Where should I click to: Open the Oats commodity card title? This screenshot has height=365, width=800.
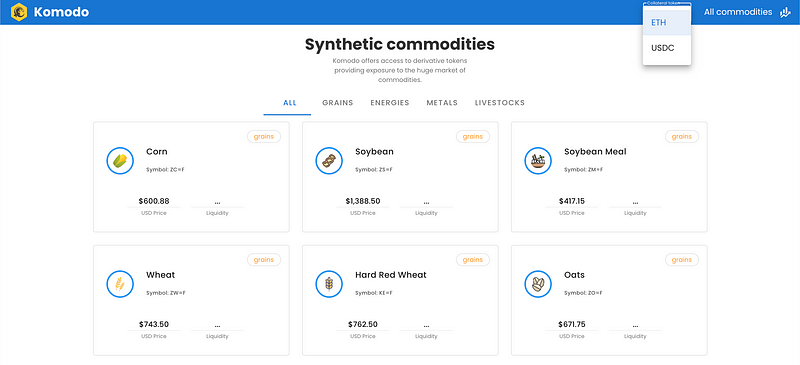click(x=574, y=275)
